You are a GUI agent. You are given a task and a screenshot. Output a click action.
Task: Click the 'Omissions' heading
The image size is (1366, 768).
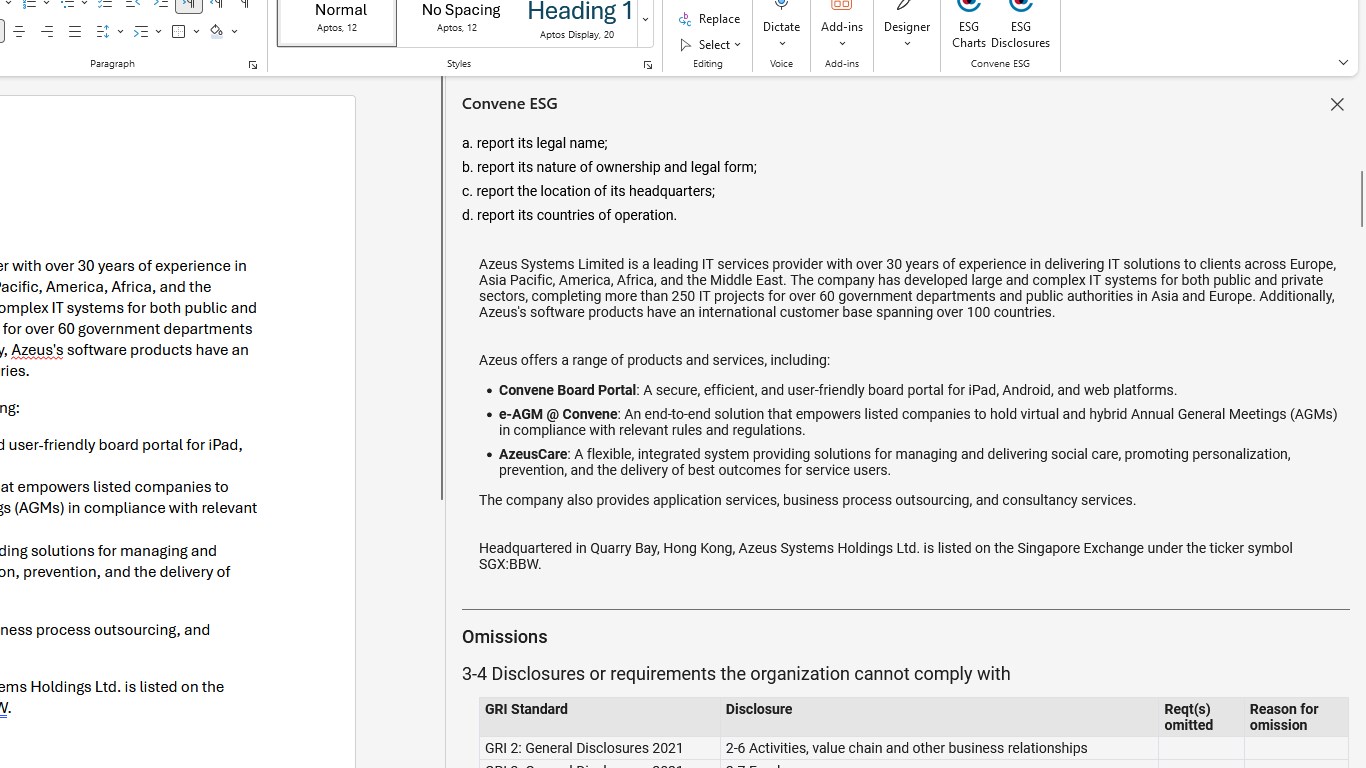pyautogui.click(x=505, y=637)
